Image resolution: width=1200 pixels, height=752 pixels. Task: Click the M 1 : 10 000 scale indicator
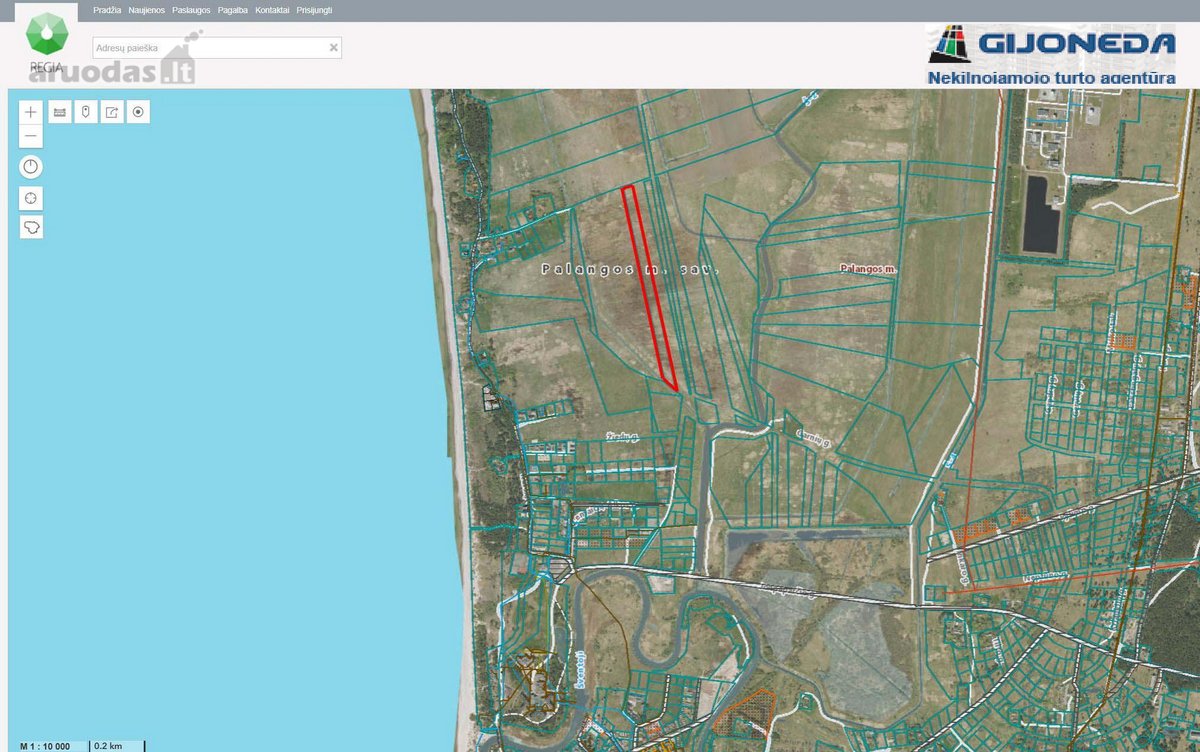45,746
